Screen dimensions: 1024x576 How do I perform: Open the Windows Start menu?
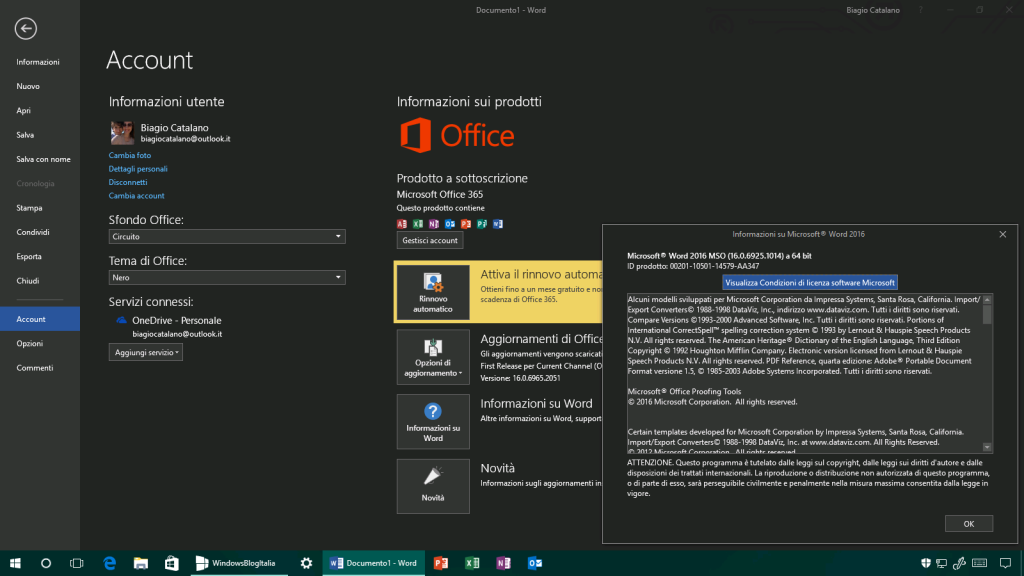tap(15, 563)
